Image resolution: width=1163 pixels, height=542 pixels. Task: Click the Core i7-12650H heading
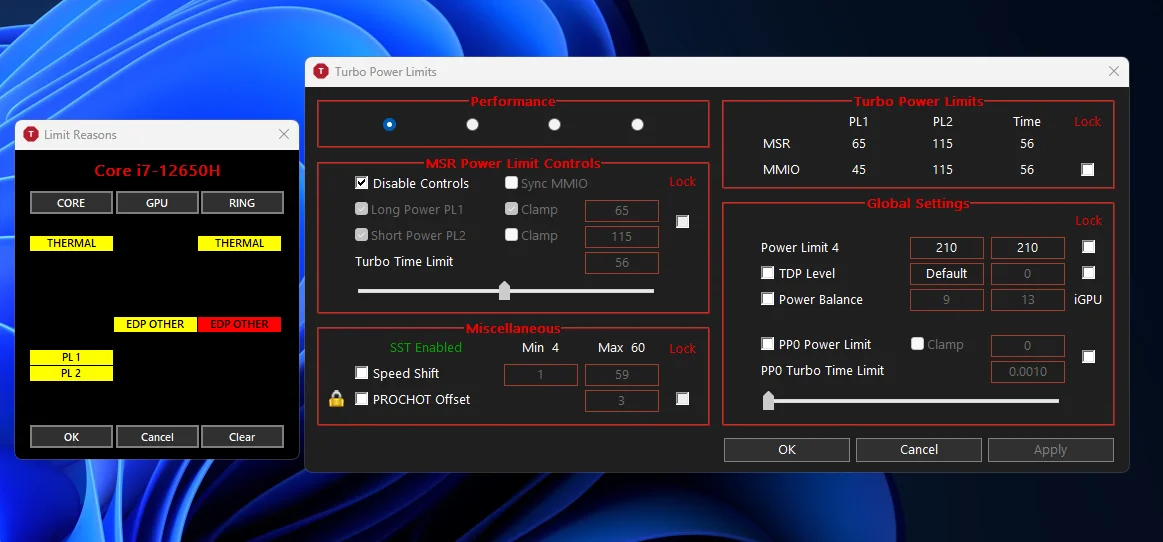click(x=157, y=171)
